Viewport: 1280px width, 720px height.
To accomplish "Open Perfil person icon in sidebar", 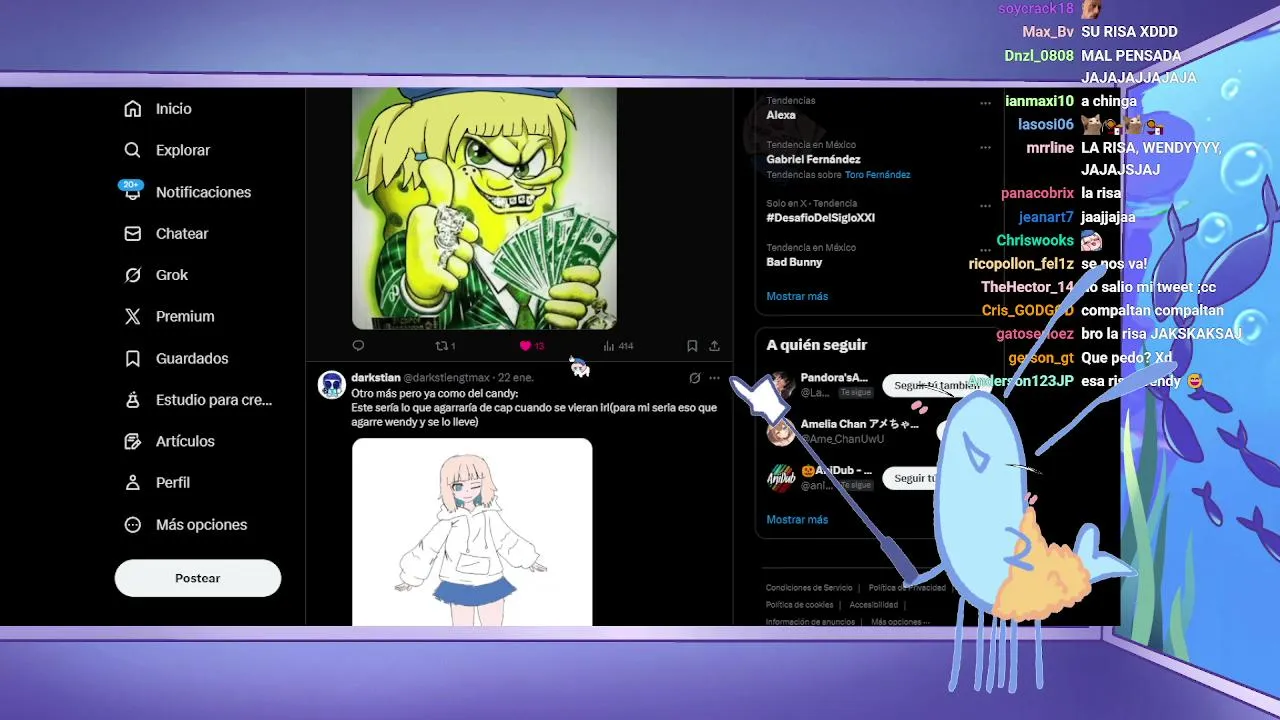I will click(x=132, y=482).
